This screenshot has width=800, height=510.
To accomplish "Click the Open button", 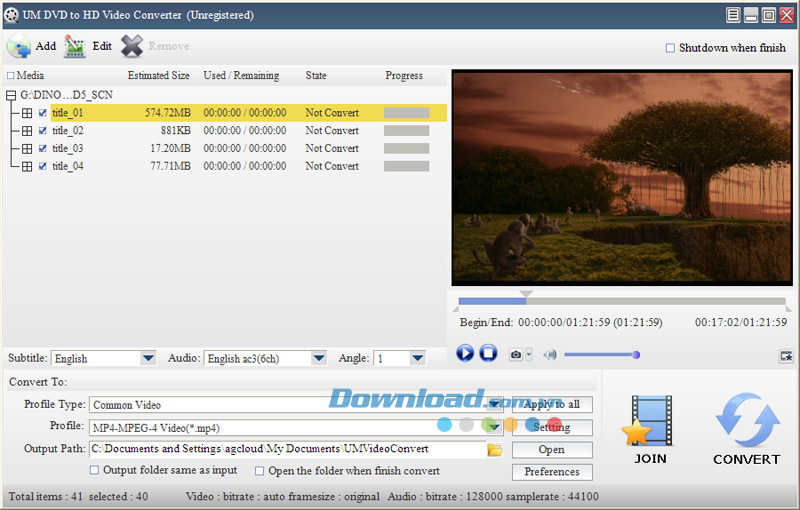I will [x=552, y=450].
